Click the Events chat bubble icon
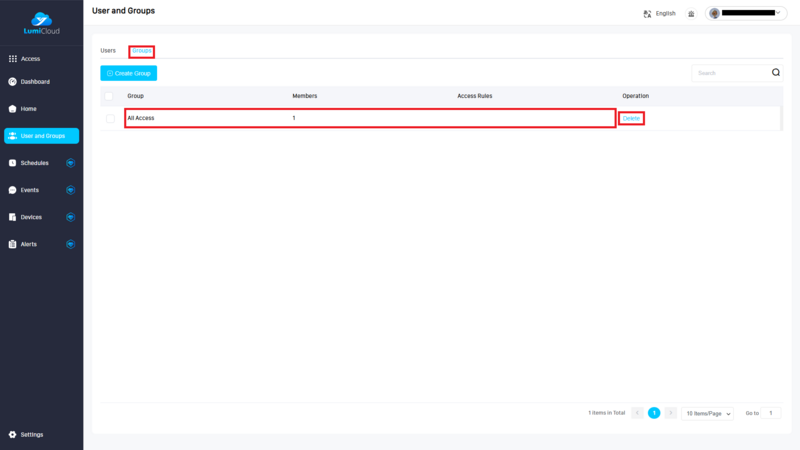 [x=12, y=190]
